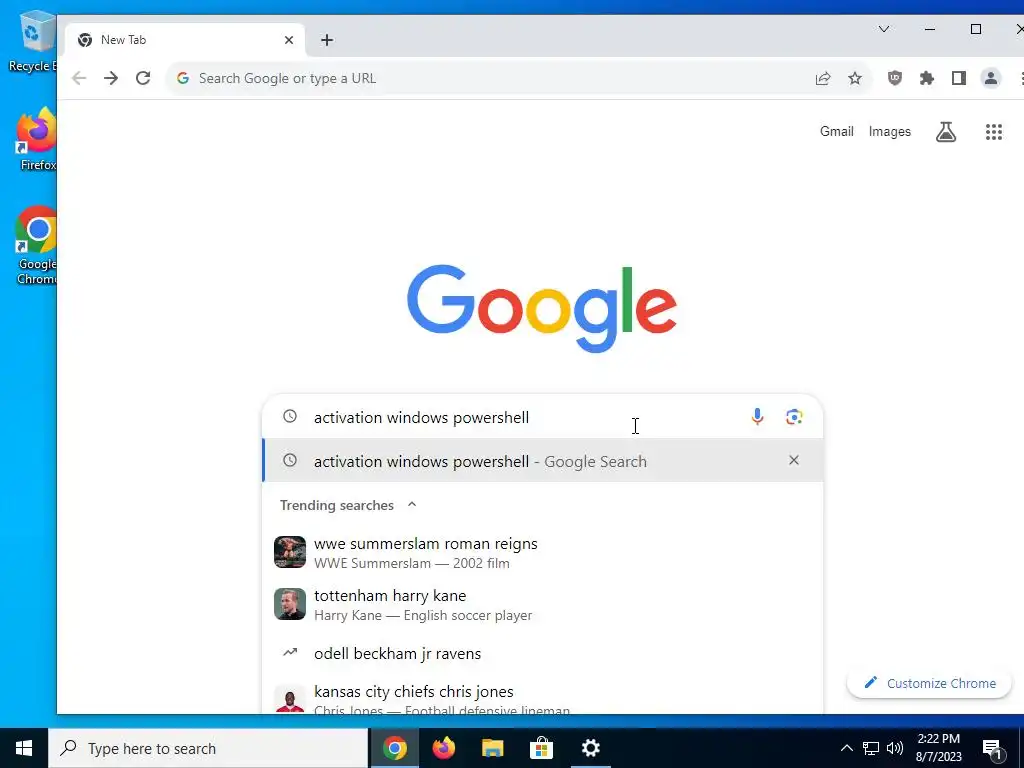
Task: Open Gmail link
Action: click(x=837, y=131)
